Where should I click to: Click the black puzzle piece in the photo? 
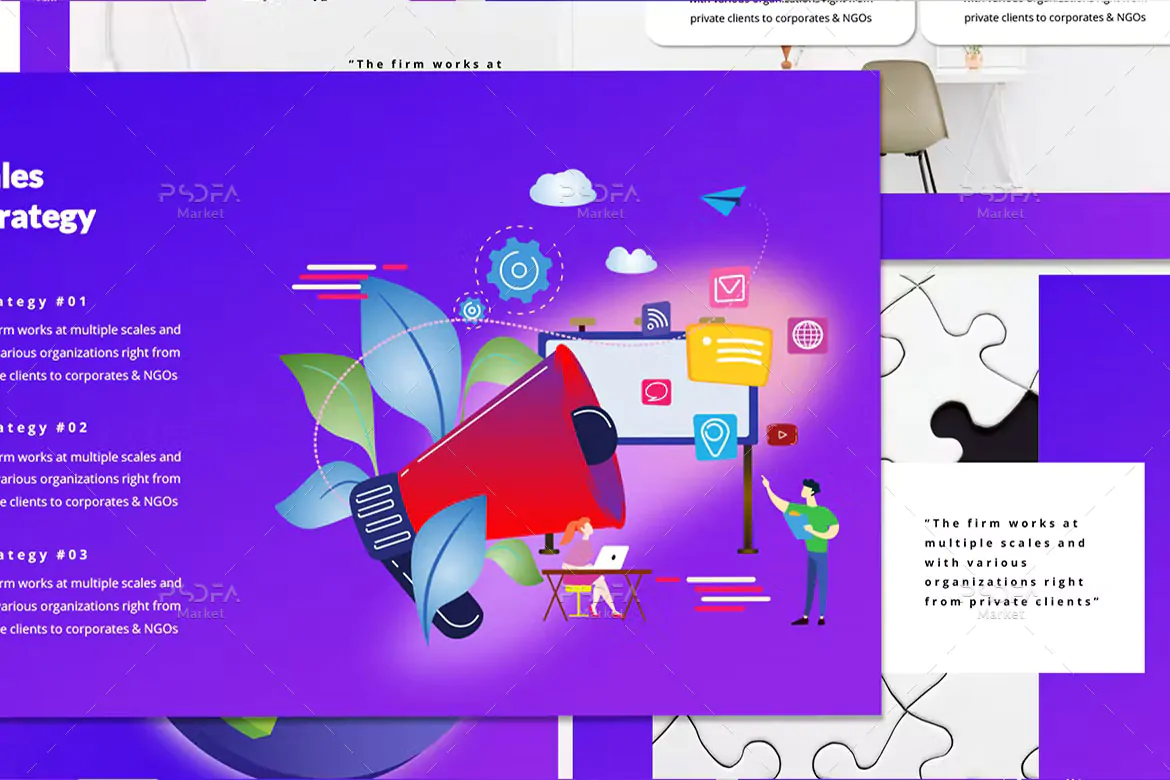pyautogui.click(x=983, y=427)
